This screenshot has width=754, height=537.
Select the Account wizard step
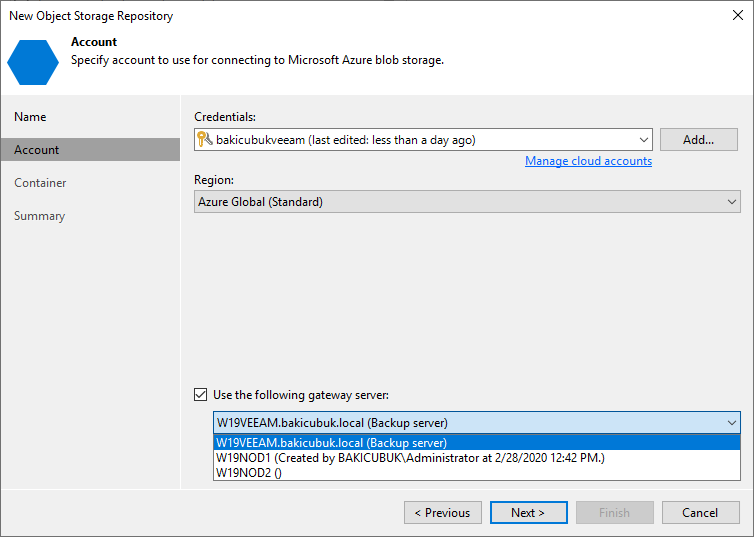pos(91,150)
